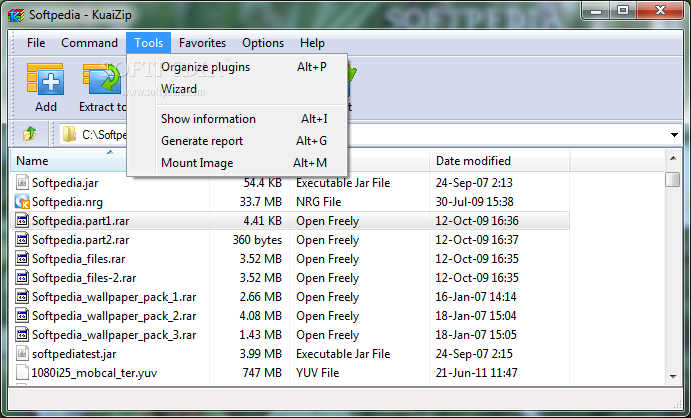
Task: Click the NRG File type cell
Action: [x=319, y=202]
